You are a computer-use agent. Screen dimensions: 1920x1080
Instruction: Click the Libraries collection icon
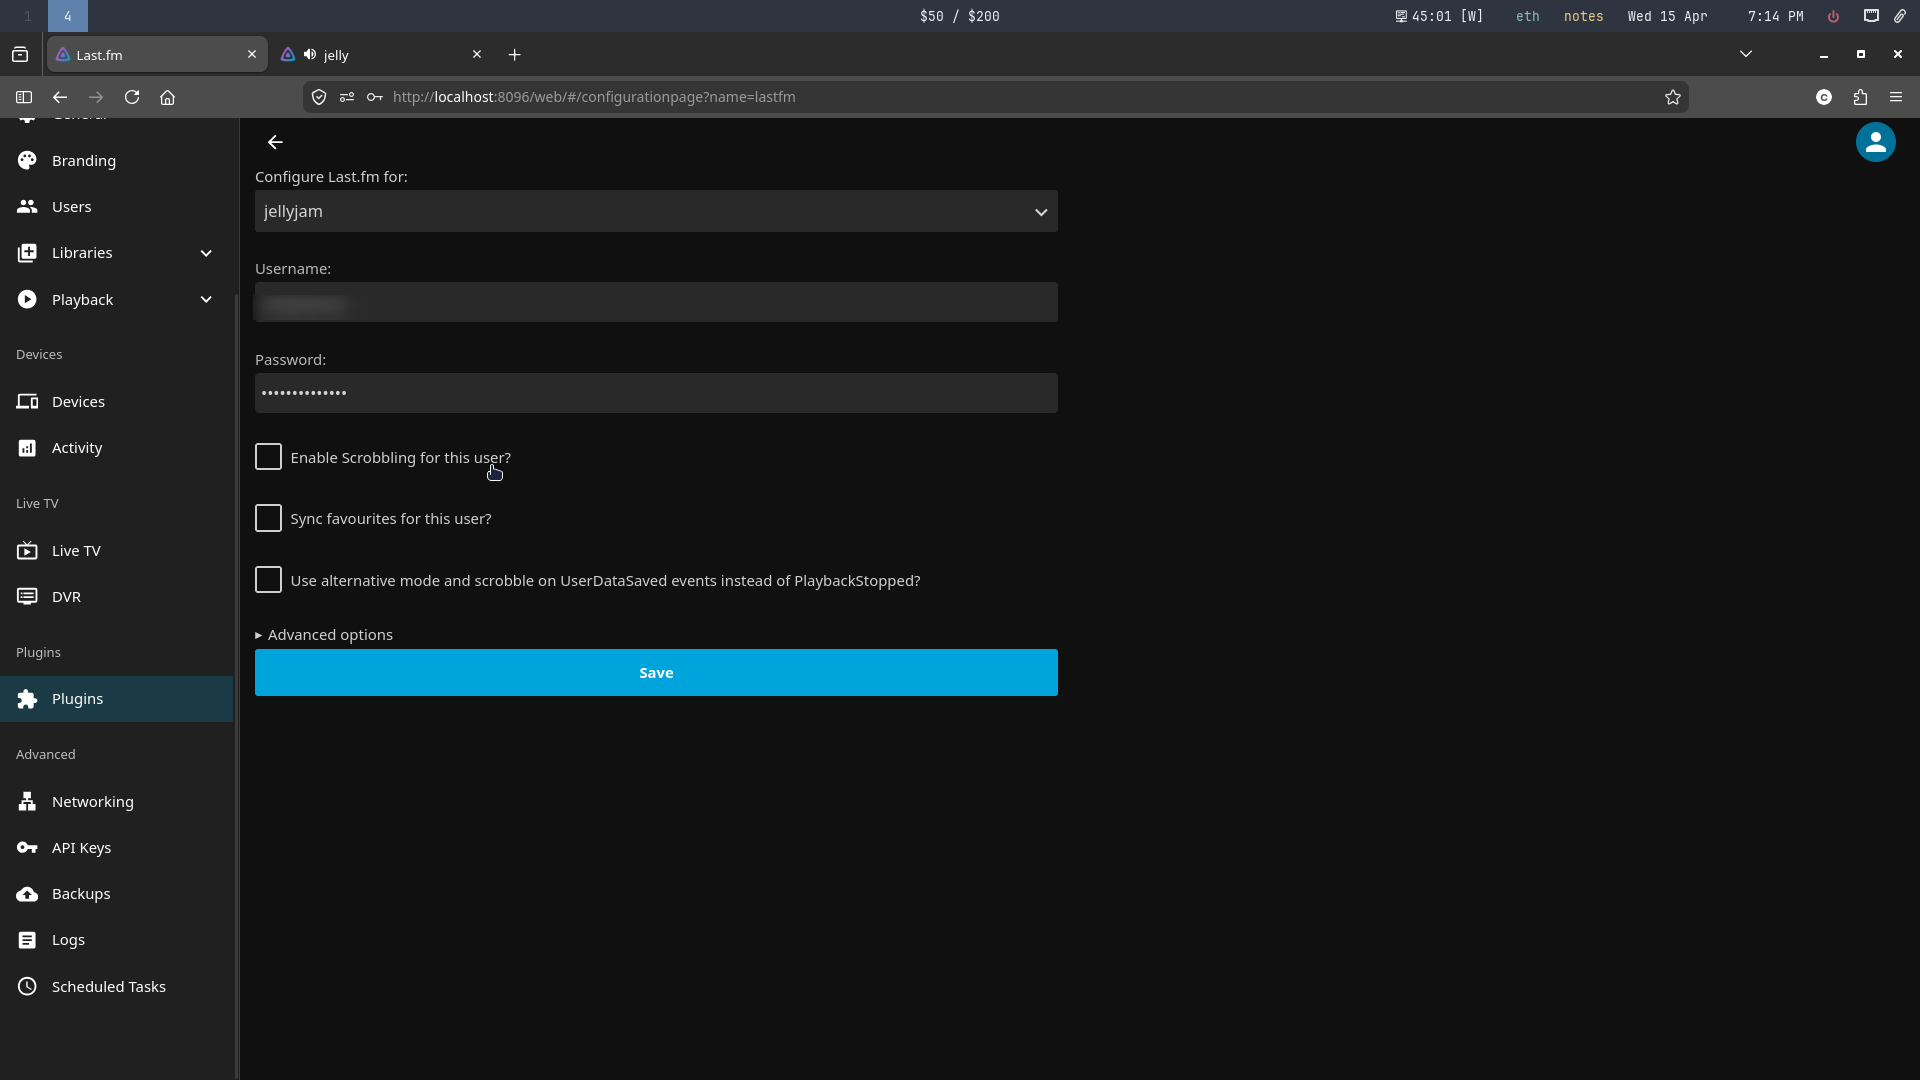(x=27, y=253)
